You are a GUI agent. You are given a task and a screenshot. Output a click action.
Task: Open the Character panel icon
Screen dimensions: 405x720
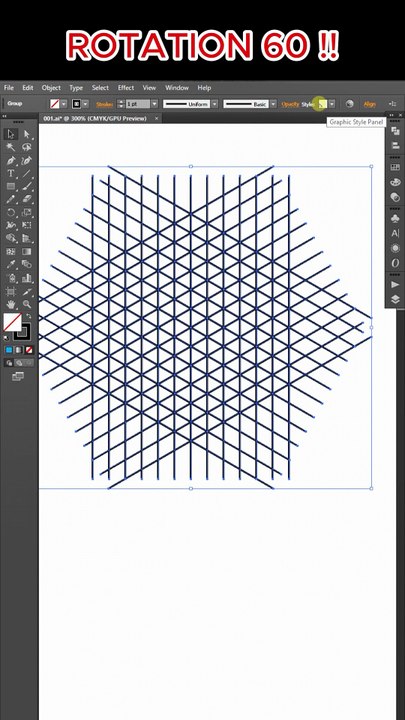(x=395, y=233)
